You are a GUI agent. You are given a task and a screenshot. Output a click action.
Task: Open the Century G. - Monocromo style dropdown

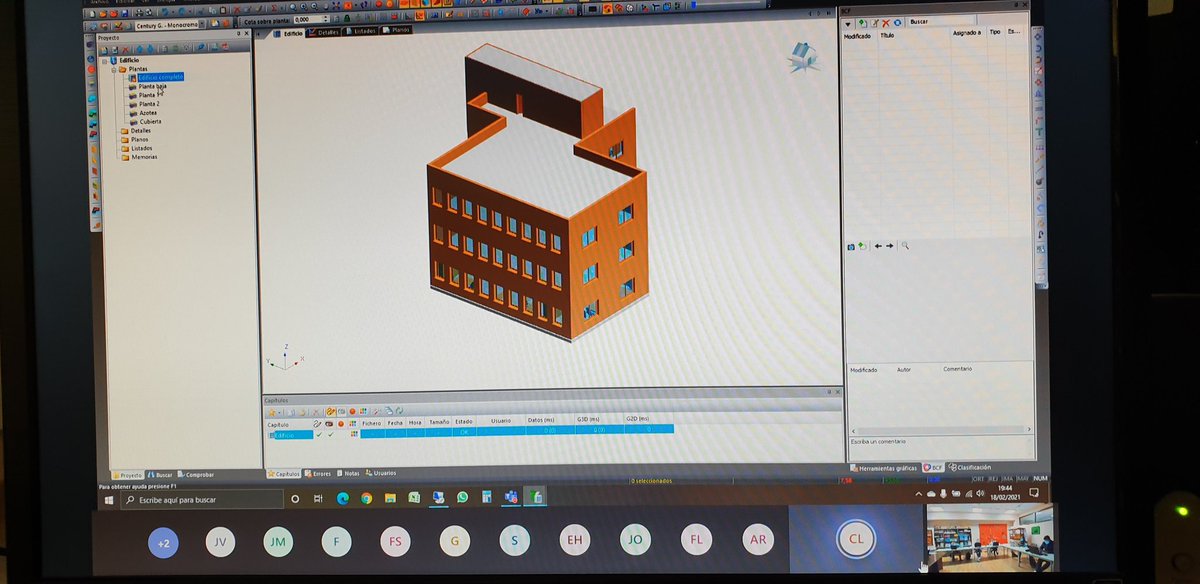pos(201,24)
